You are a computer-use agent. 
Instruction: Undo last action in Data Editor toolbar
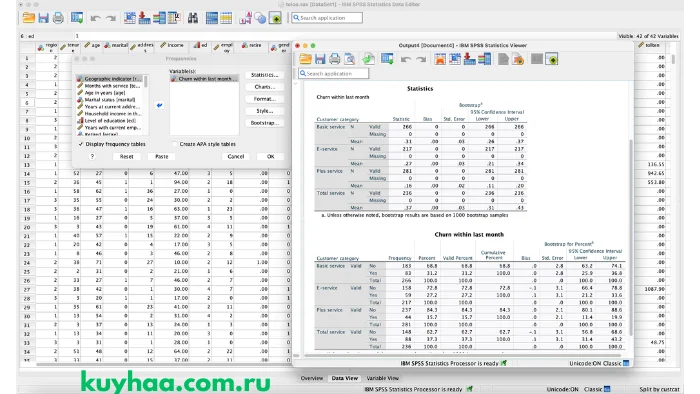coord(95,18)
